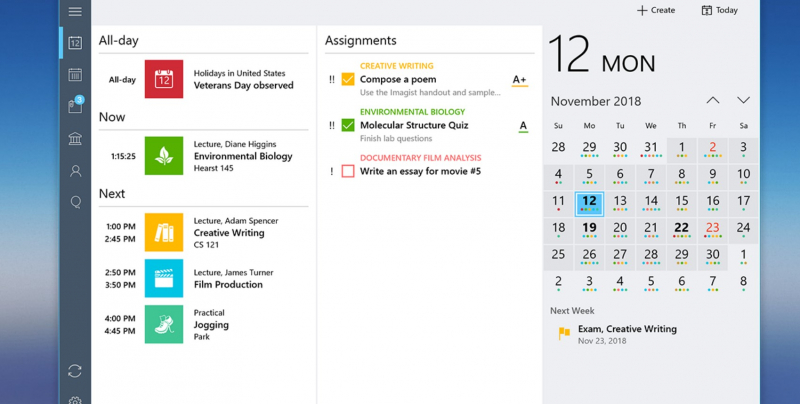
Task: Click the search icon in sidebar
Action: 75,202
